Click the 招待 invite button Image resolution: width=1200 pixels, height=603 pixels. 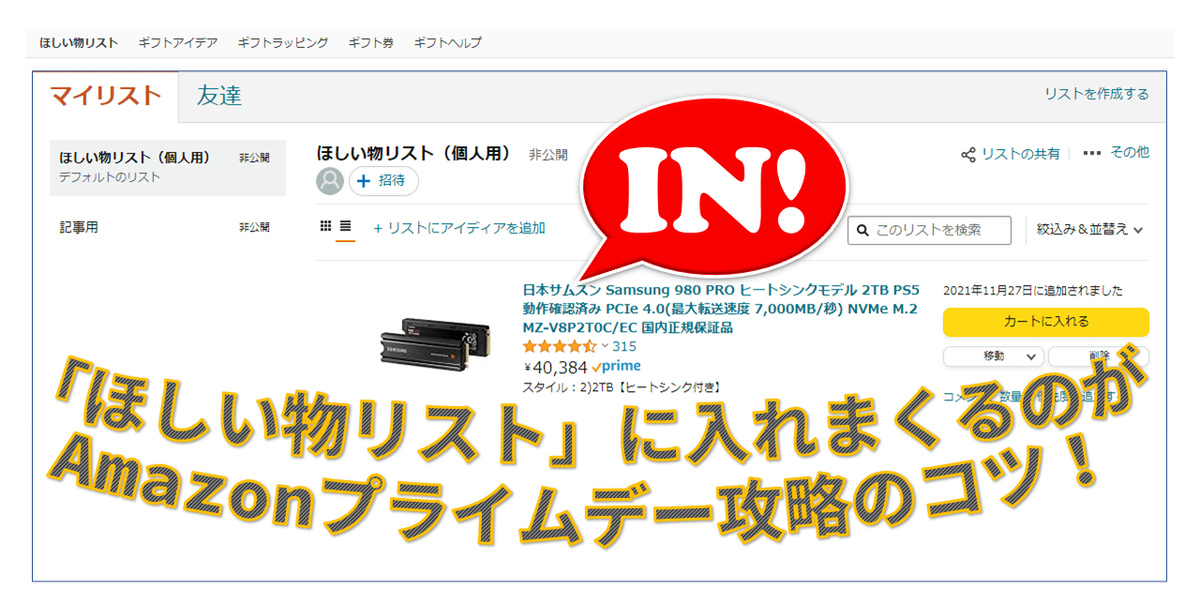(384, 181)
